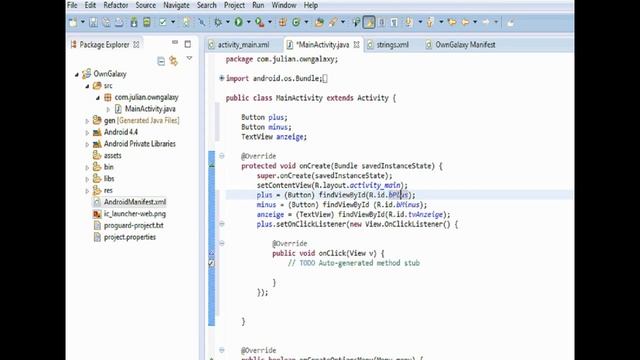This screenshot has width=640, height=360.
Task: Expand the Android 4.4 library node
Action: 87,133
